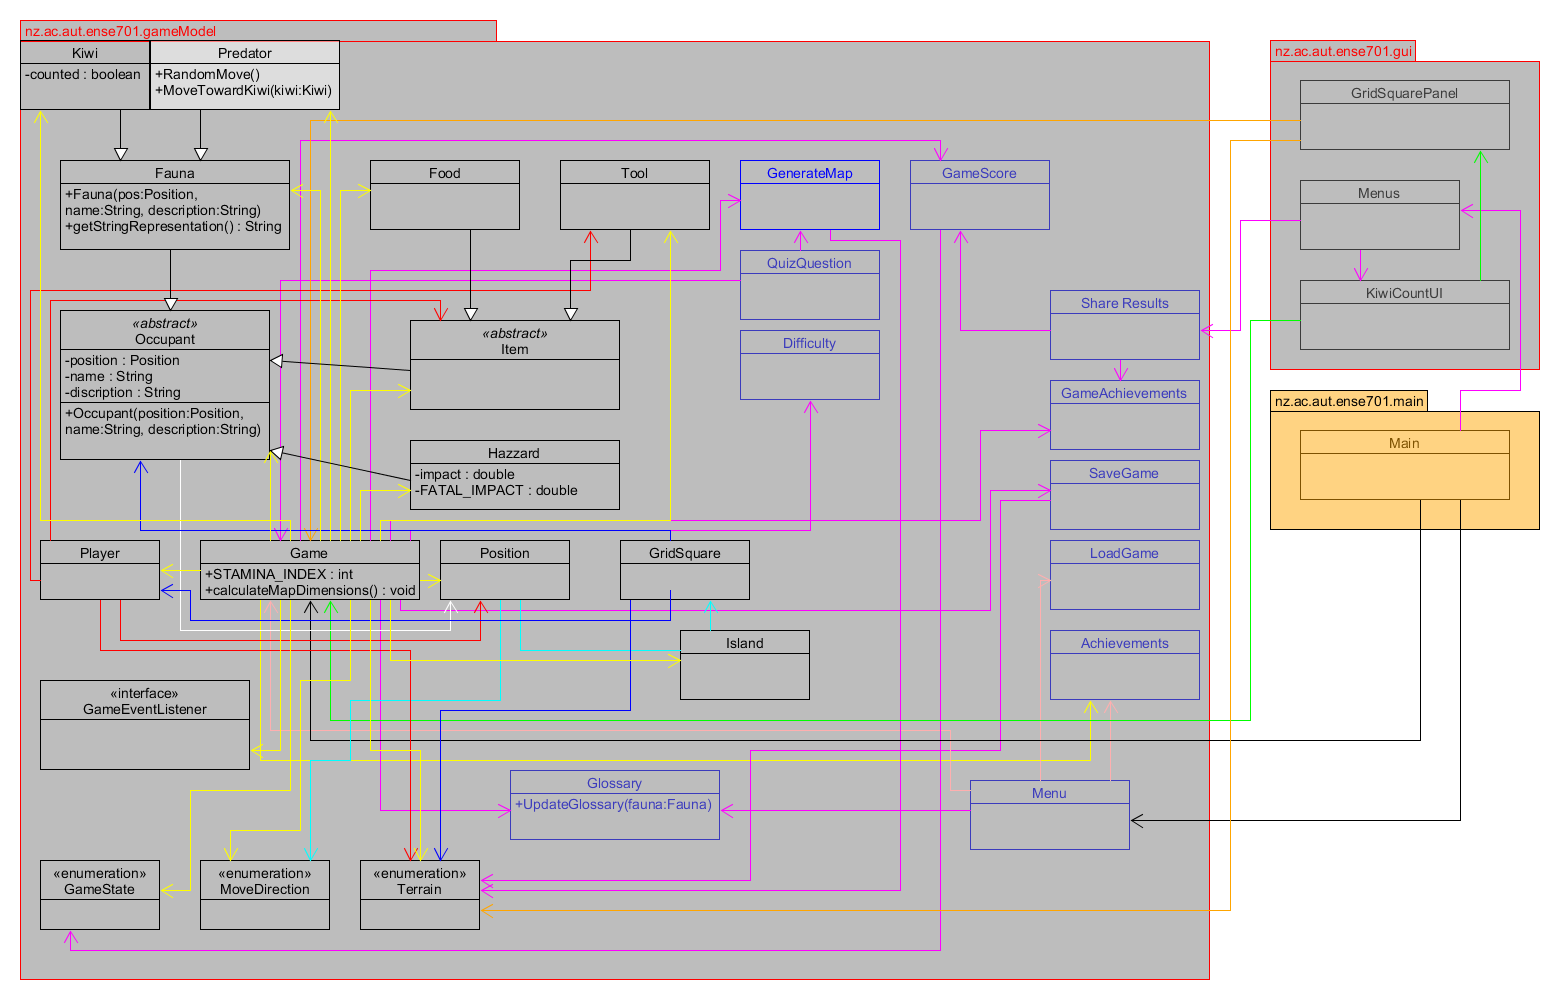Select the Position class
1560x1000 pixels.
coord(505,570)
